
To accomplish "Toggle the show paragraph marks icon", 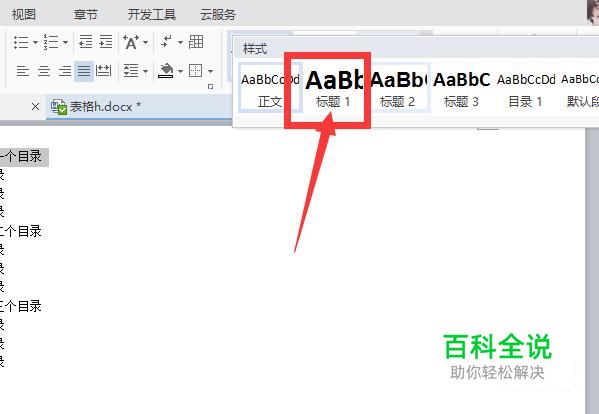I will (167, 41).
